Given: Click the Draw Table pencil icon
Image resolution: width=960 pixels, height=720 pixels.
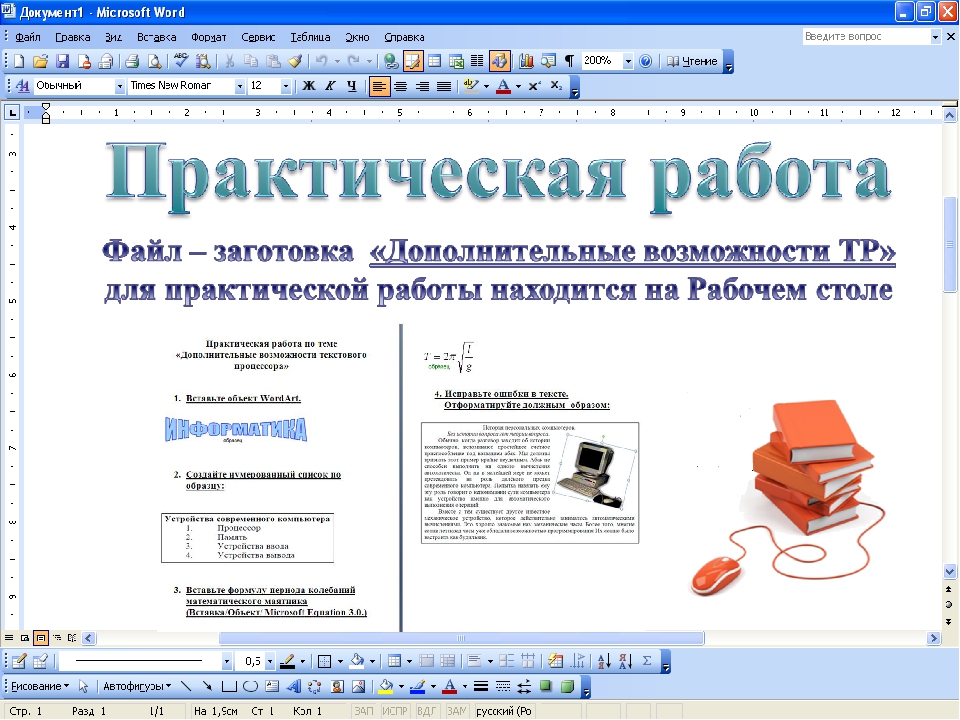Looking at the screenshot, I should tap(19, 661).
